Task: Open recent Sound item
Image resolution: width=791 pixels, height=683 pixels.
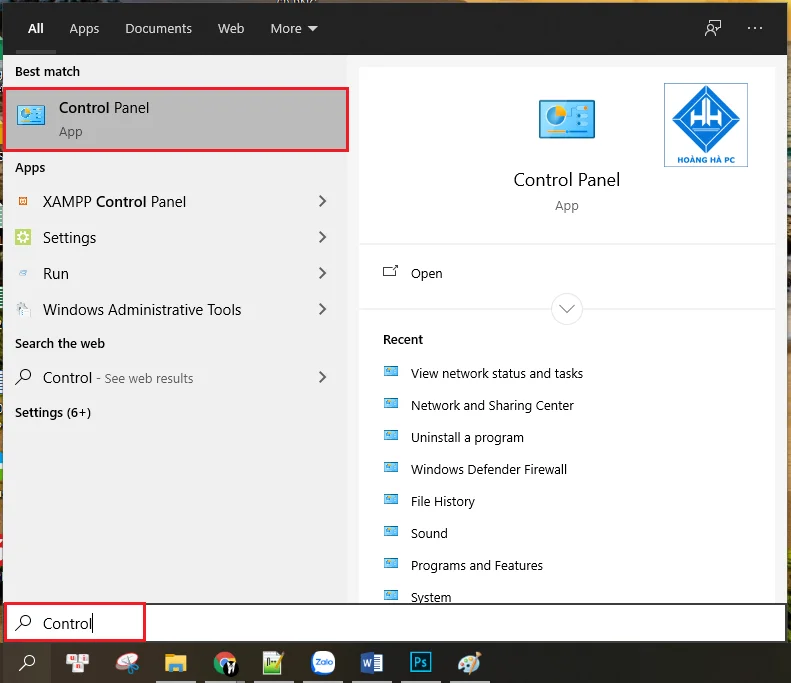Action: 429,534
